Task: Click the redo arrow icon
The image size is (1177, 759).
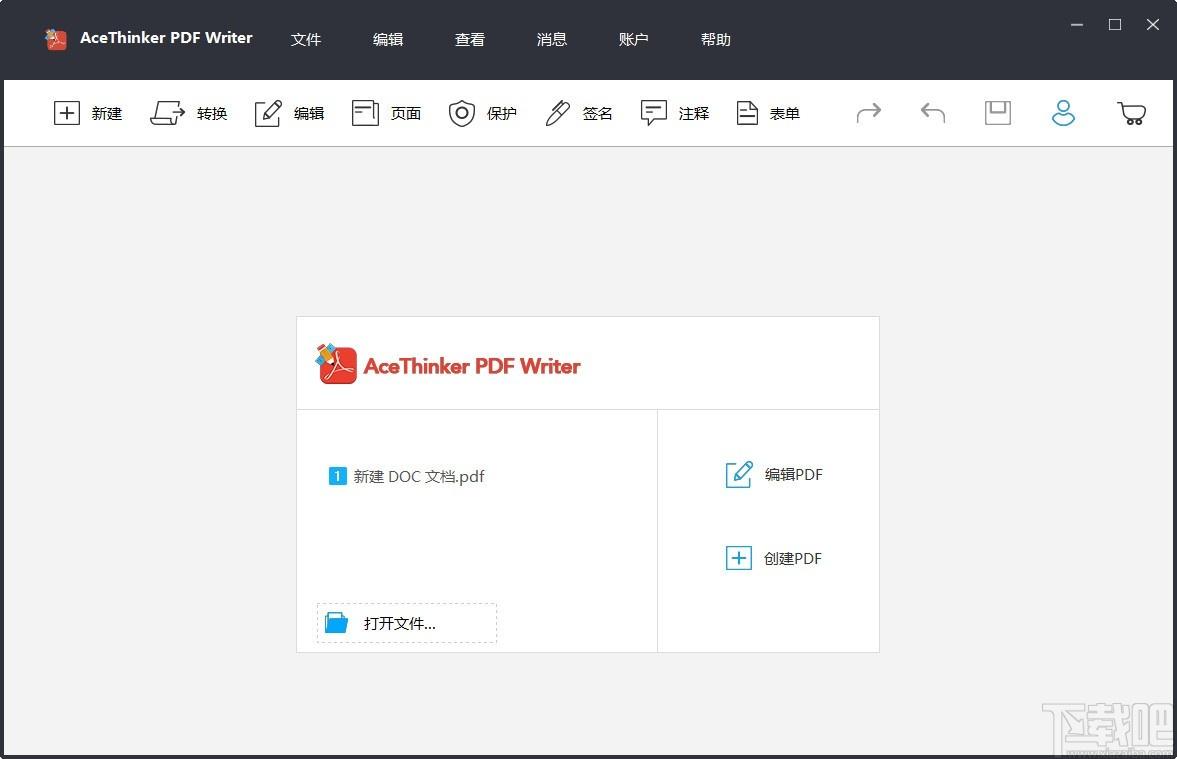Action: coord(869,113)
